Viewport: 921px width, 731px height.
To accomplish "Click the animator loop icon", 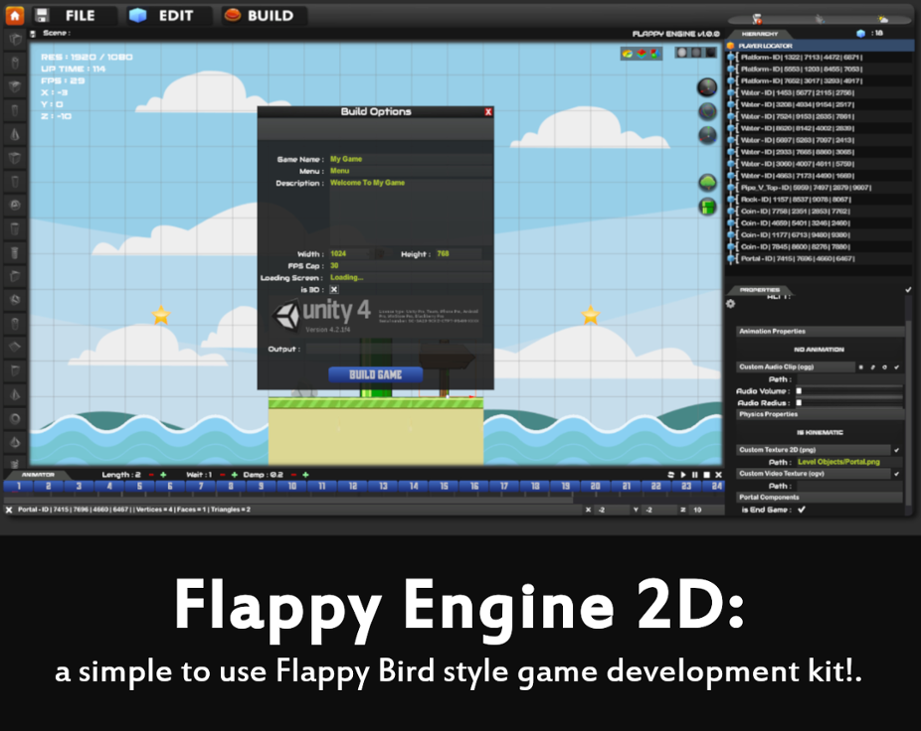I will pyautogui.click(x=671, y=474).
